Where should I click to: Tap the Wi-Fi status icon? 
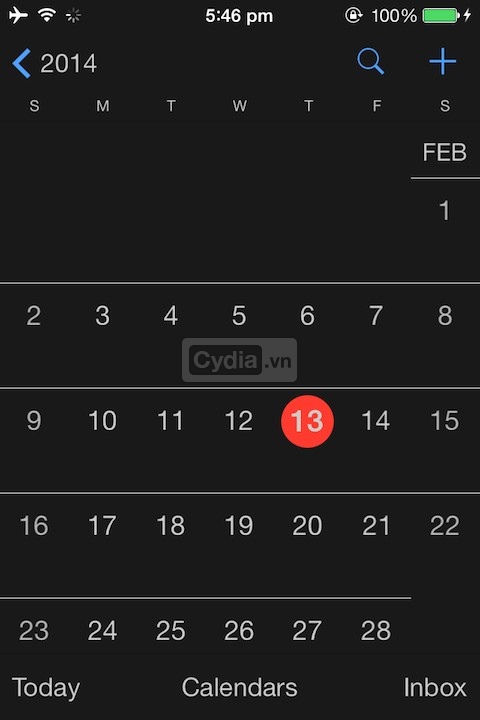point(47,15)
